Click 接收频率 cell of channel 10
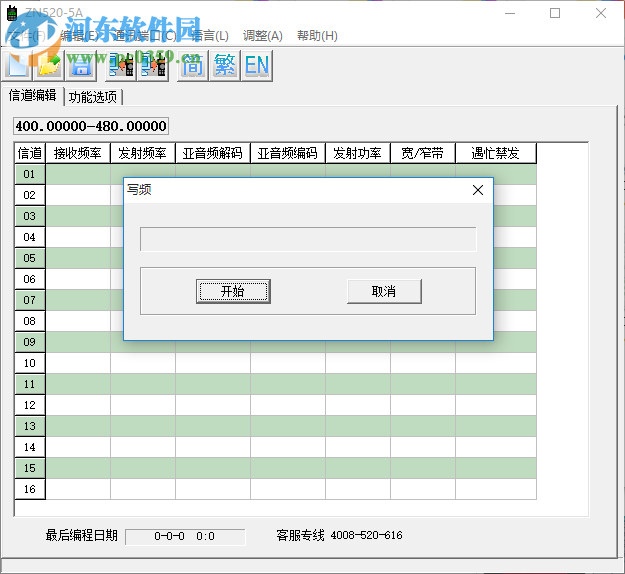The width and height of the screenshot is (625, 574). pyautogui.click(x=78, y=363)
